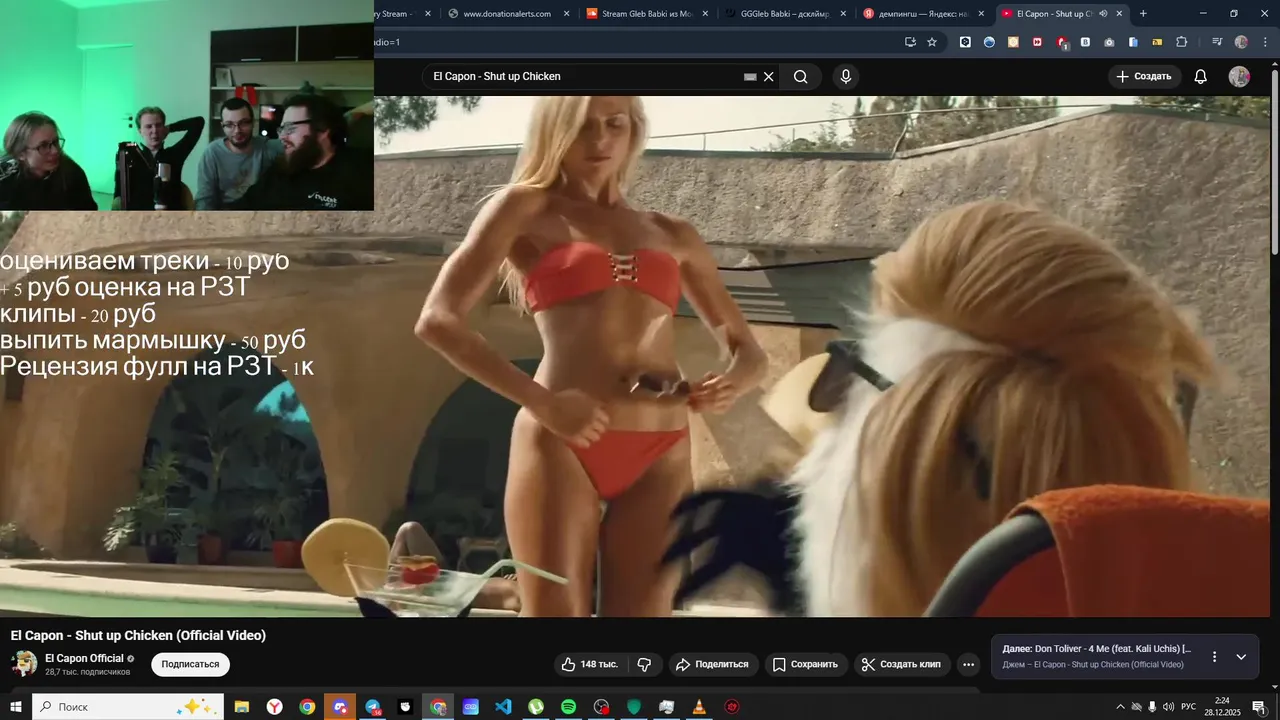Open the system volume speaker icon
This screenshot has height=720, width=1280.
pyautogui.click(x=1168, y=707)
